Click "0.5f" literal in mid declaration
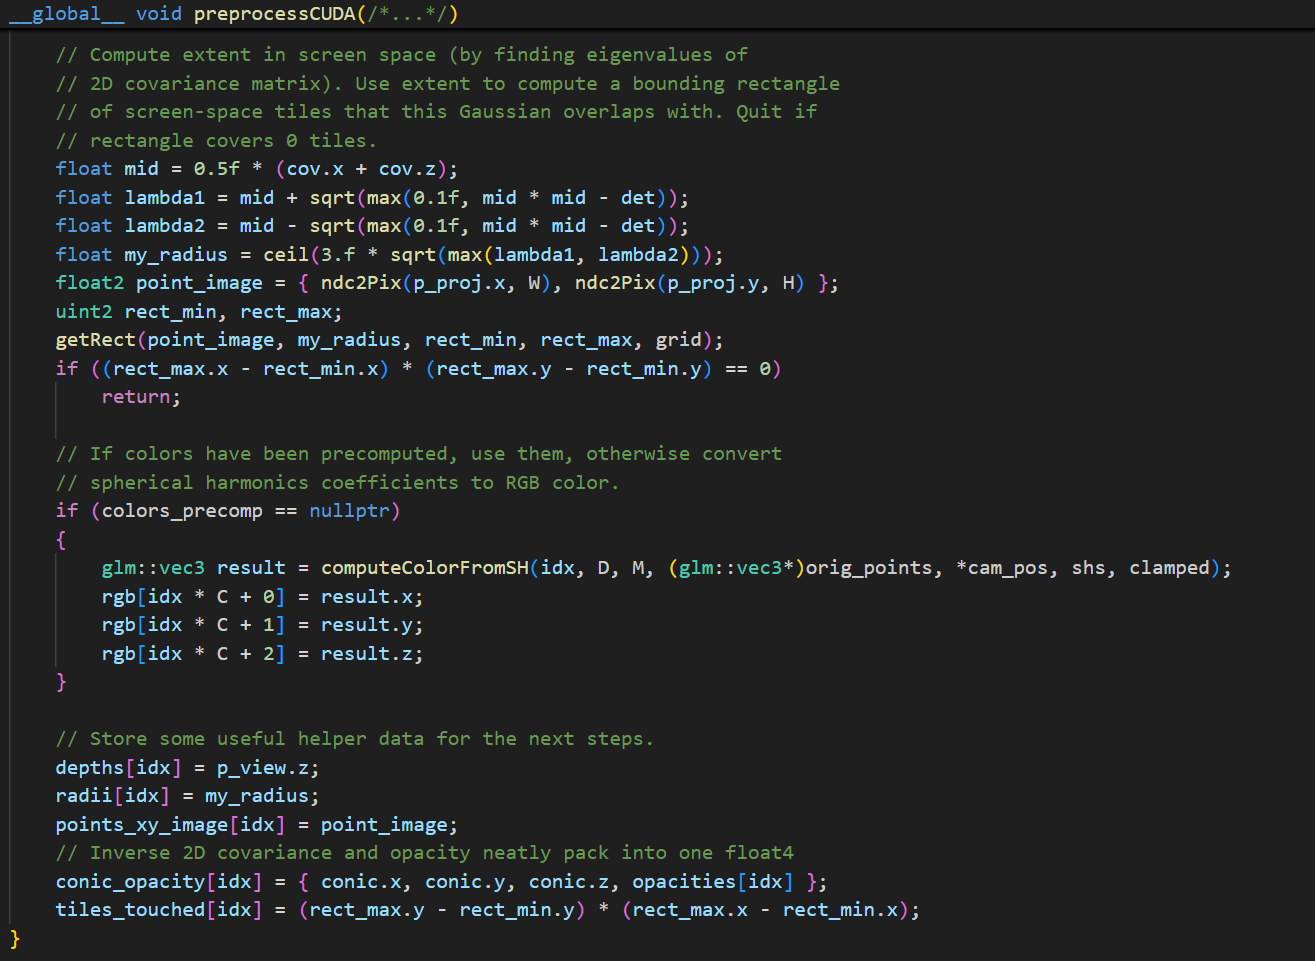 click(x=217, y=169)
